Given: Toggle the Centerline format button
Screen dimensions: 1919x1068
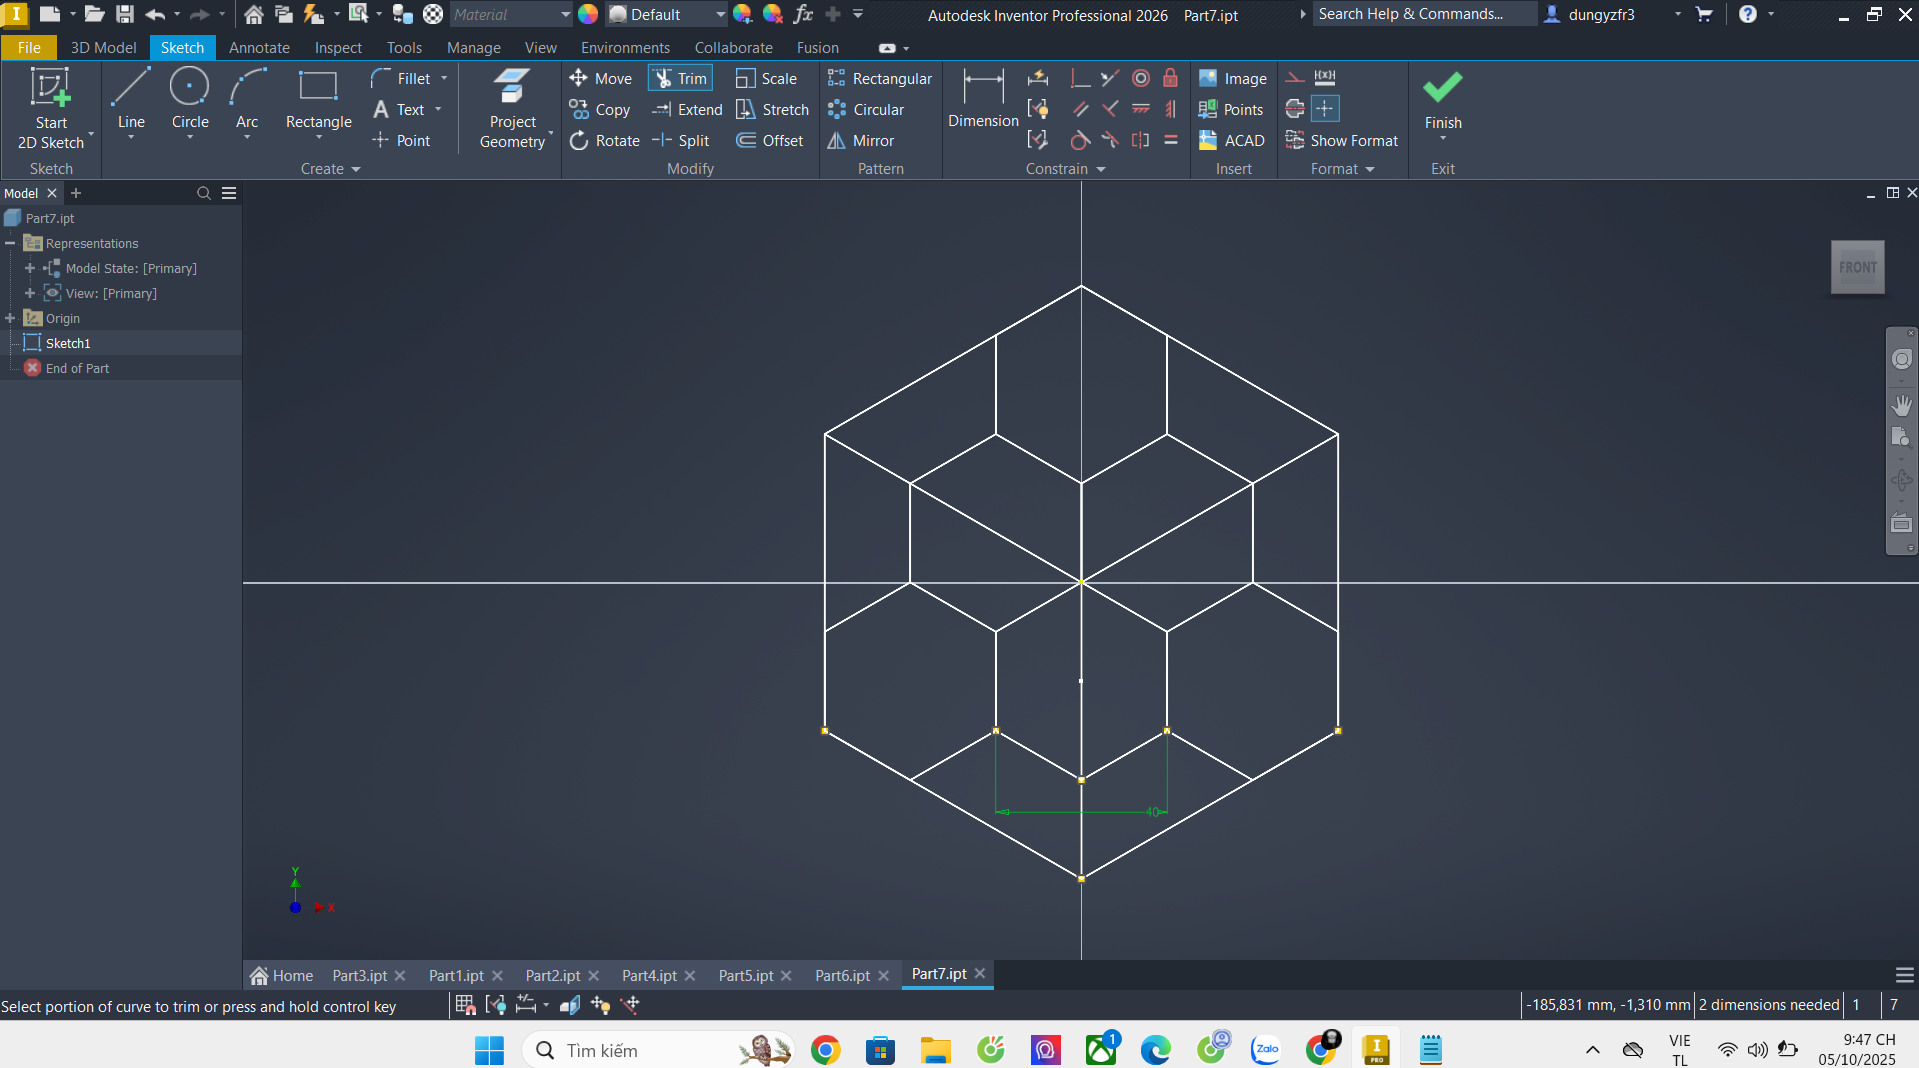Looking at the screenshot, I should 1295,109.
